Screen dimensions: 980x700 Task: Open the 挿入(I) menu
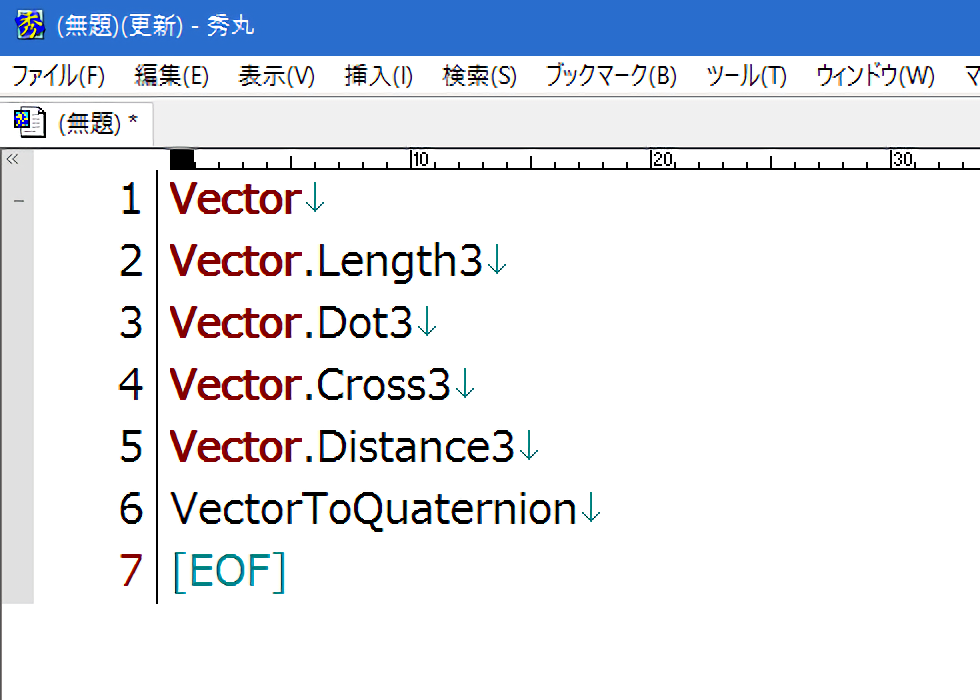378,76
